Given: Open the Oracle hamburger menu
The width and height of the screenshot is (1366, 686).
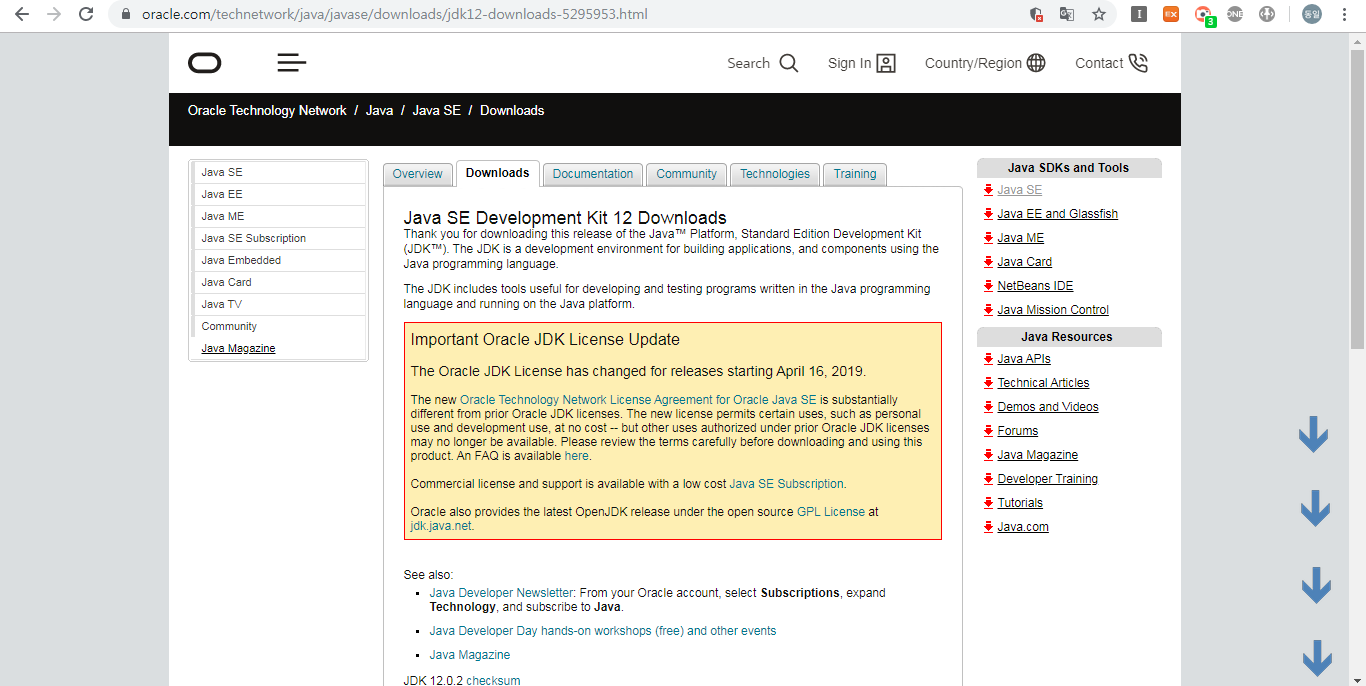Looking at the screenshot, I should click(x=292, y=63).
